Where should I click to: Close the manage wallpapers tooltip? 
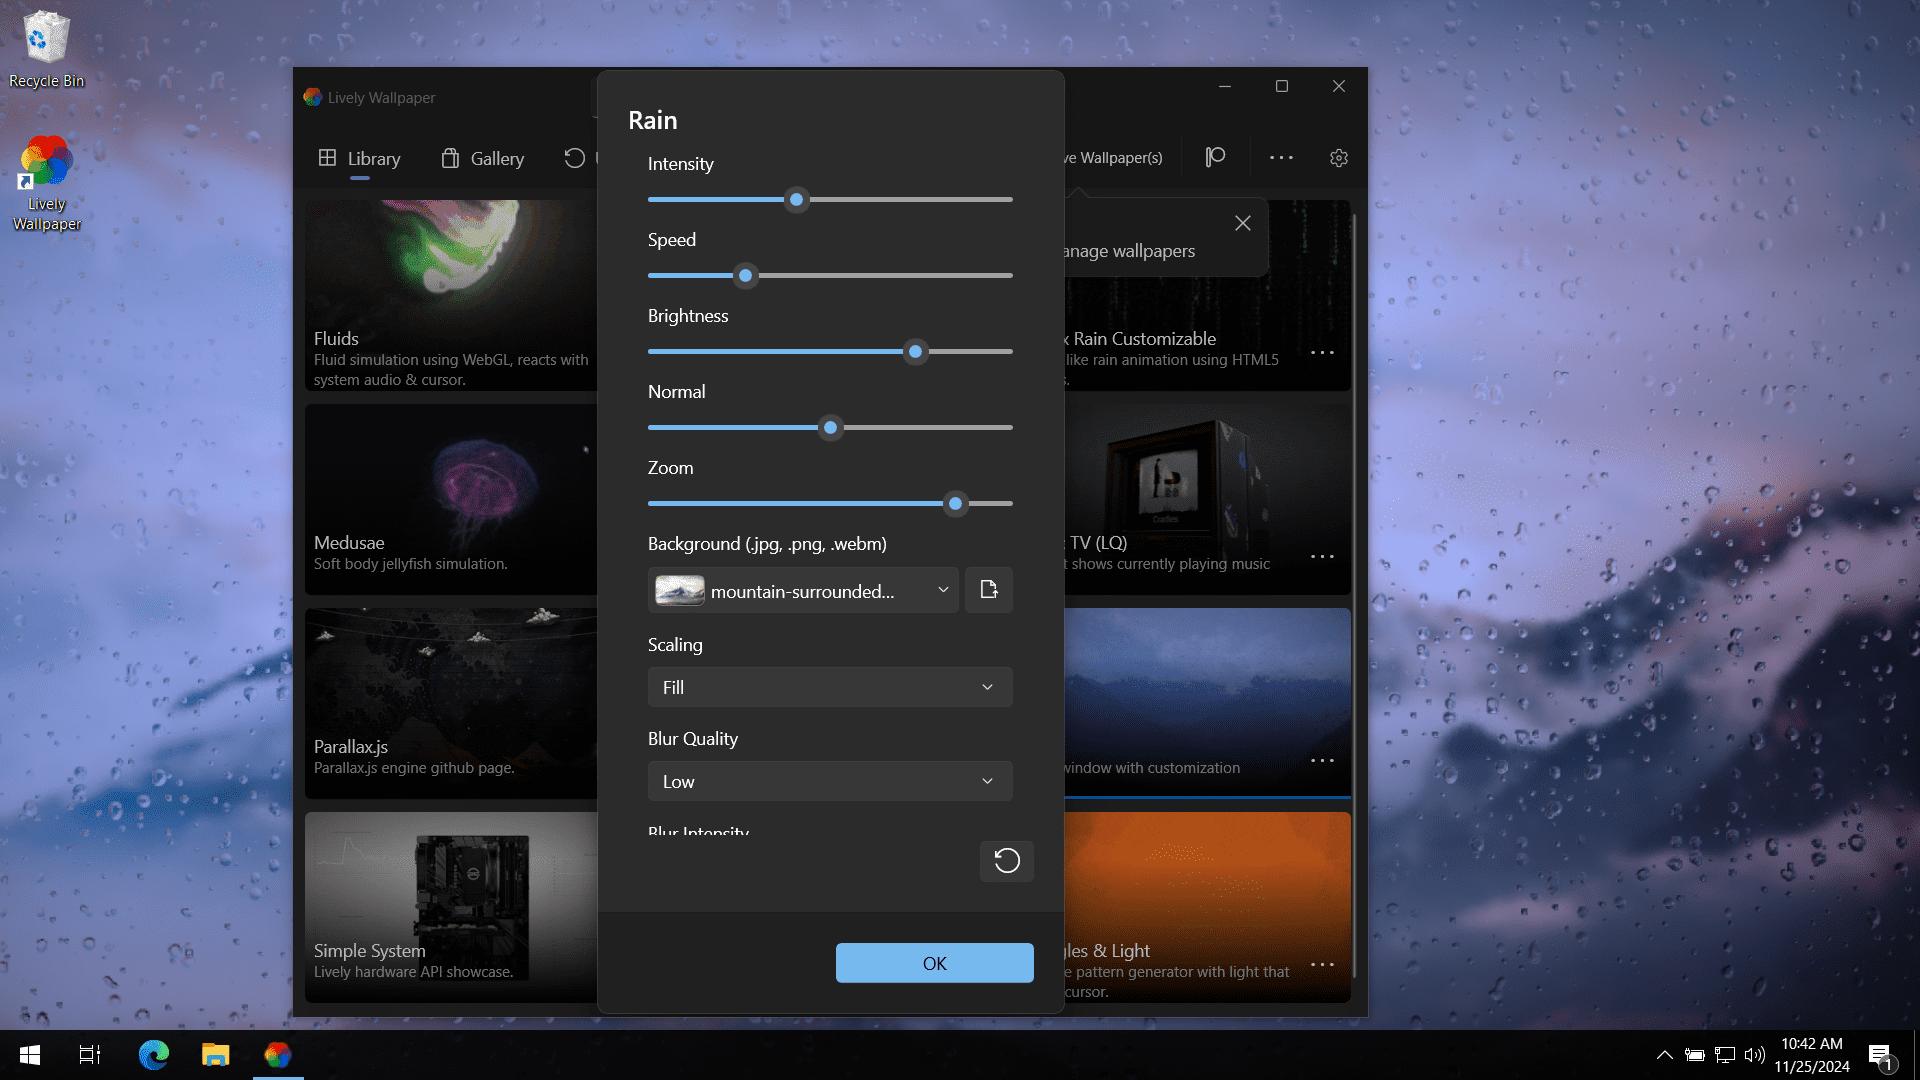tap(1242, 223)
